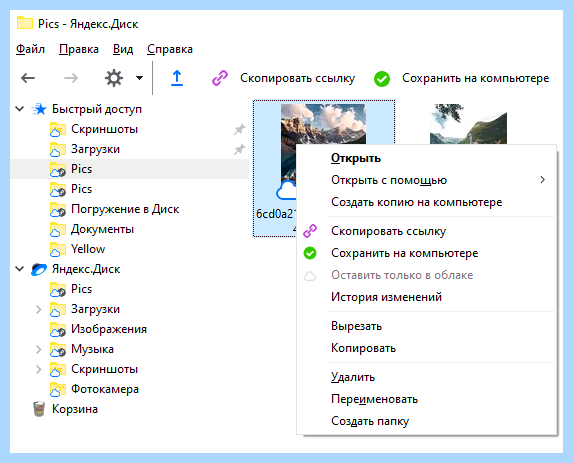Choose Скопировать ссылку in context menu

pos(388,231)
